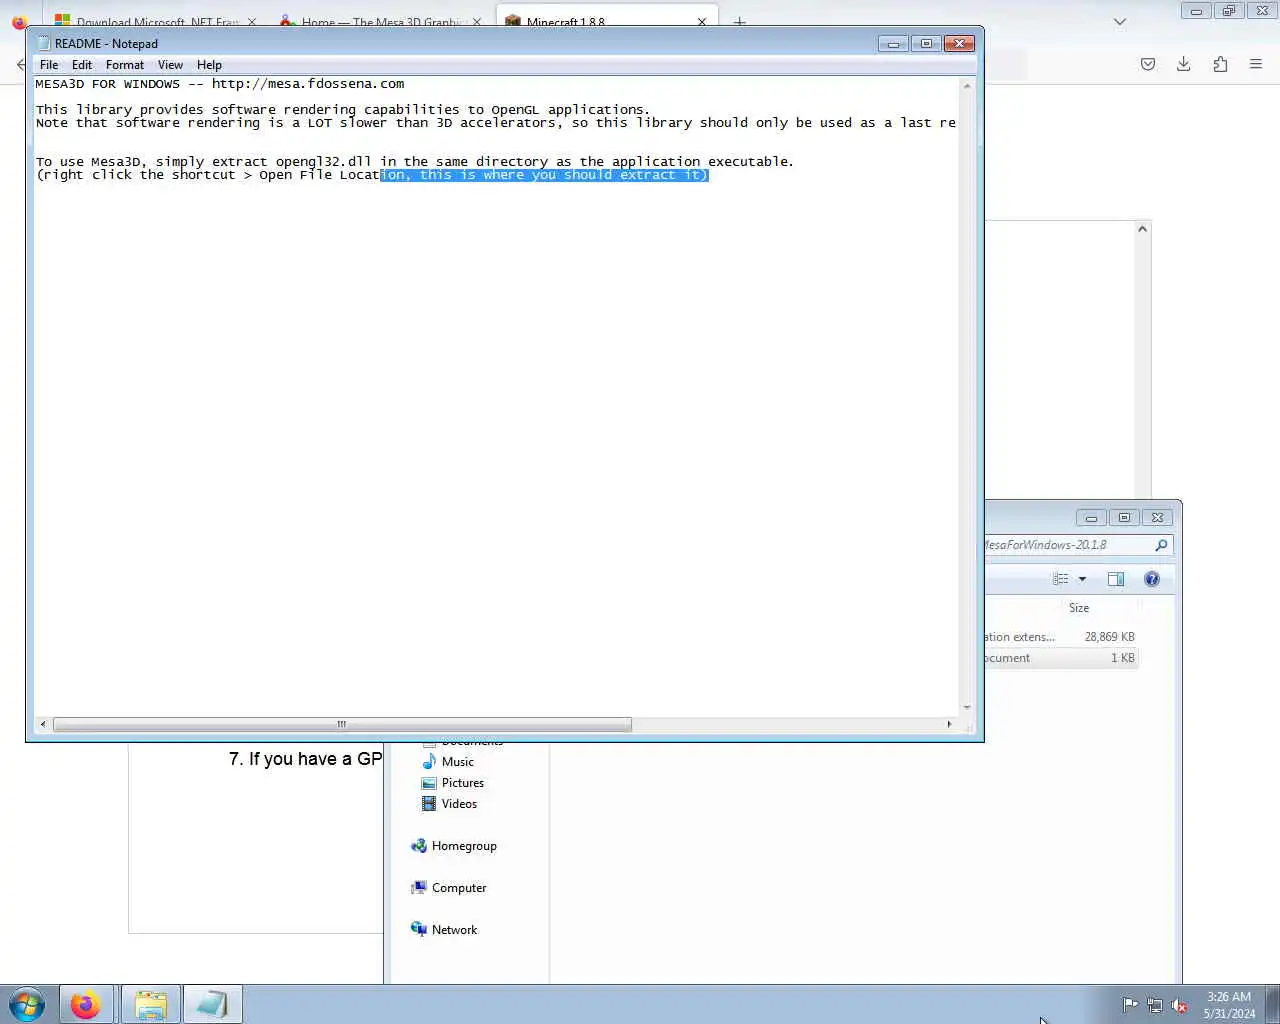
Task: Click the 'MESA3D FOR WINDOWS' heading line
Action: click(x=220, y=84)
